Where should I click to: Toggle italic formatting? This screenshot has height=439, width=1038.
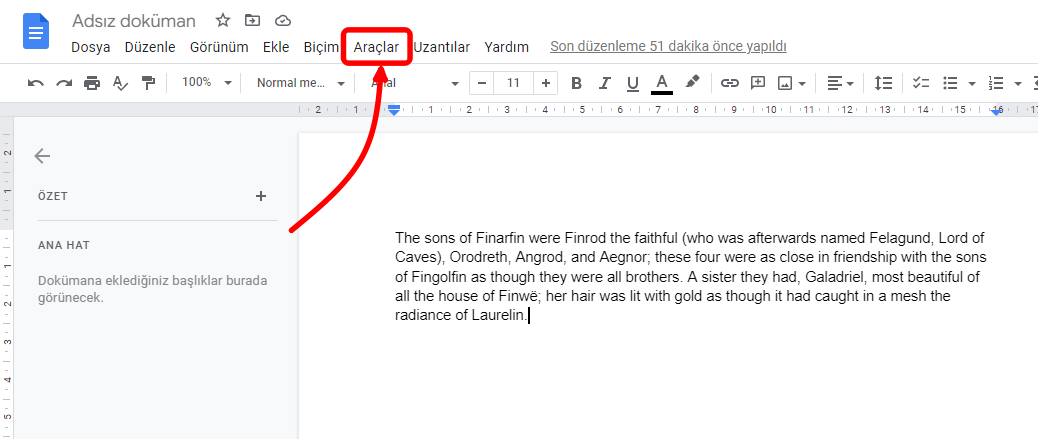tap(604, 83)
